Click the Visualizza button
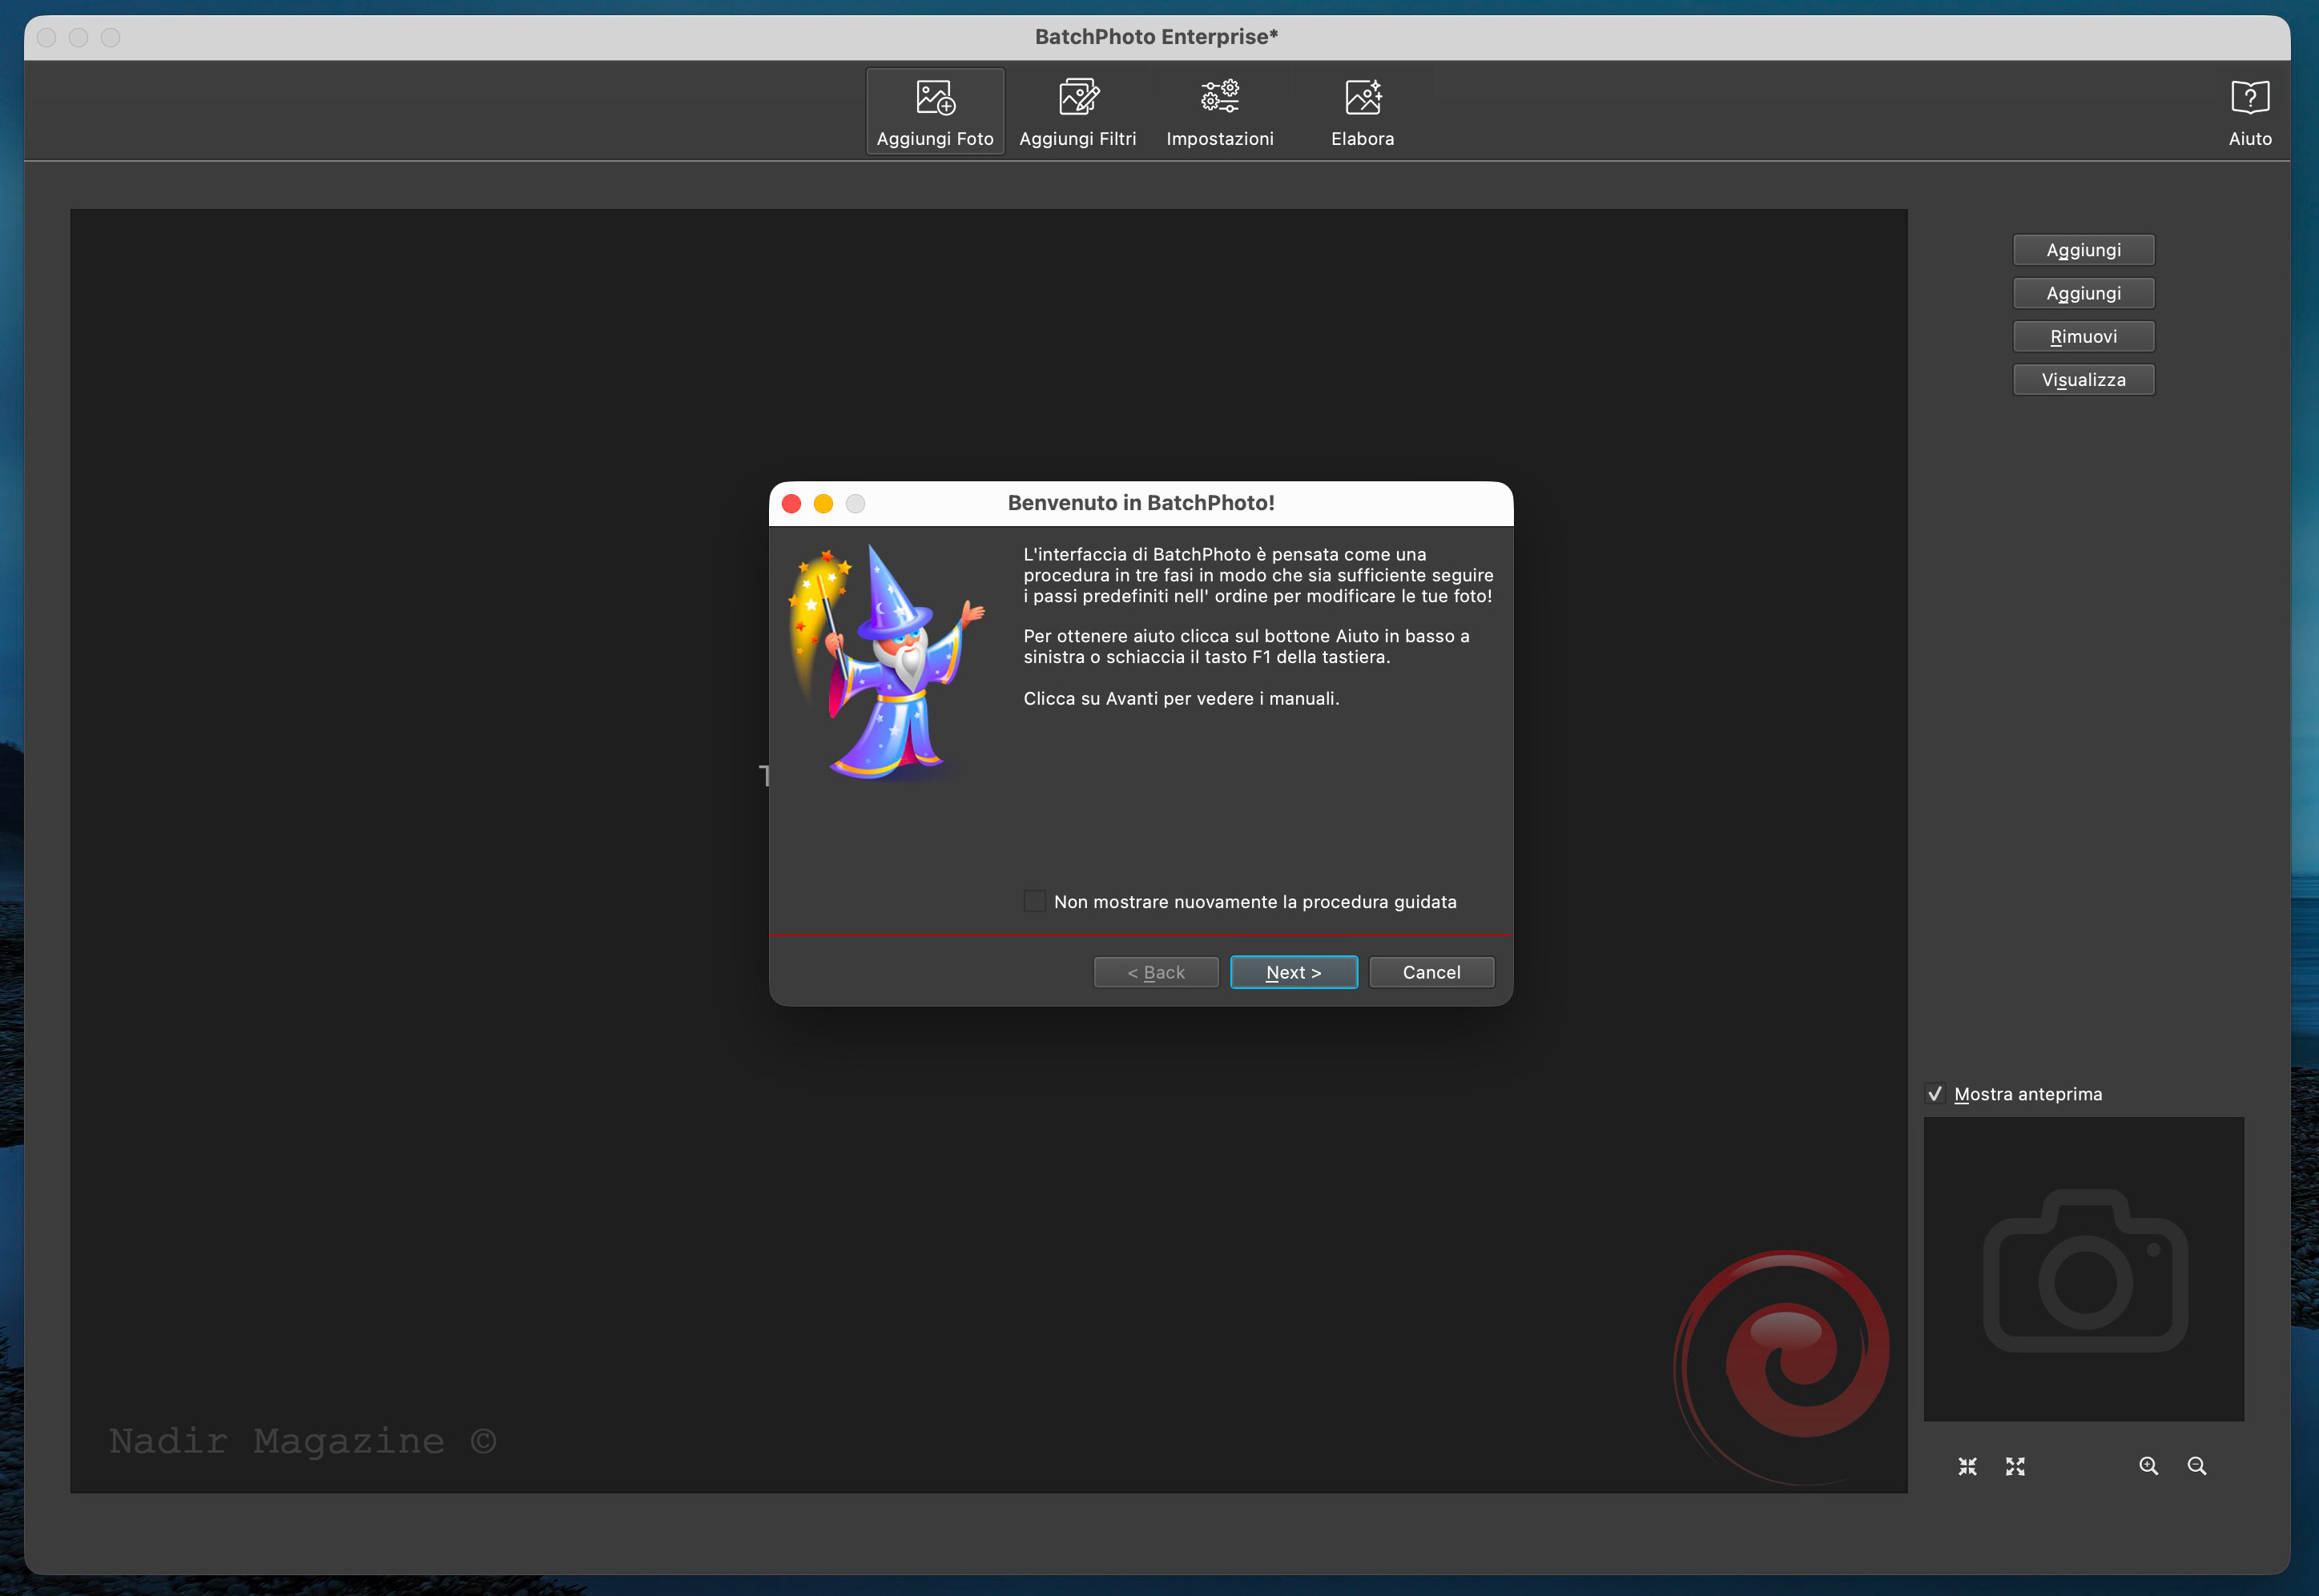2319x1596 pixels. pos(2083,380)
